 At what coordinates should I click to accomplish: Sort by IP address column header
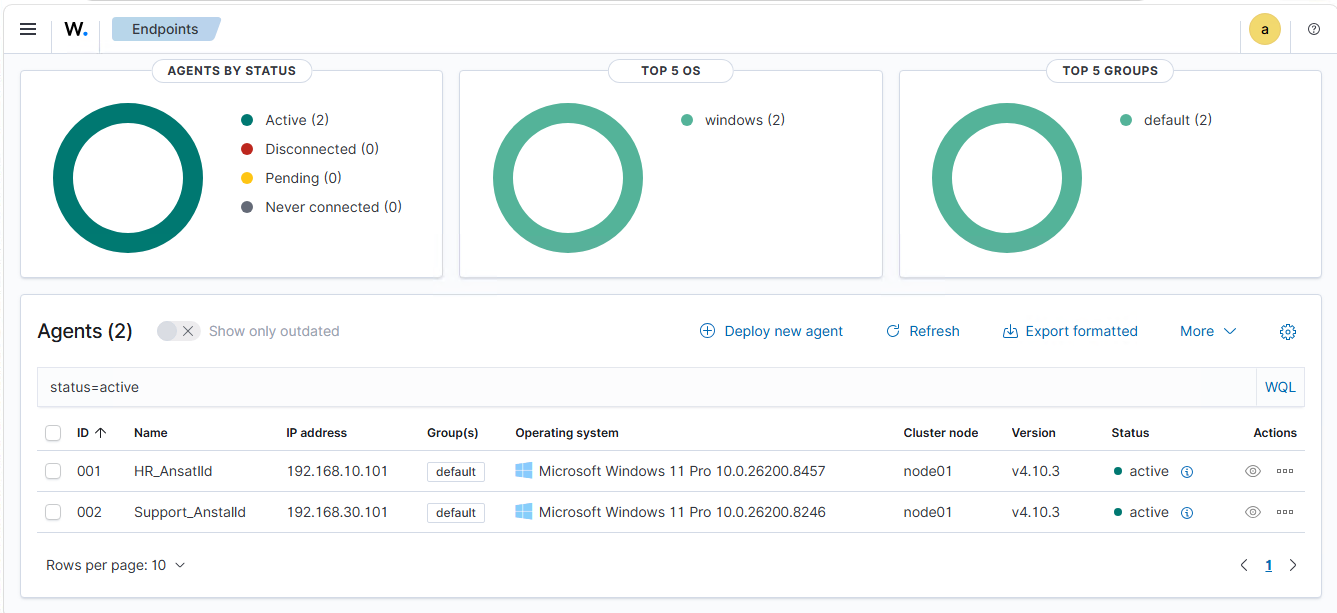click(x=317, y=433)
